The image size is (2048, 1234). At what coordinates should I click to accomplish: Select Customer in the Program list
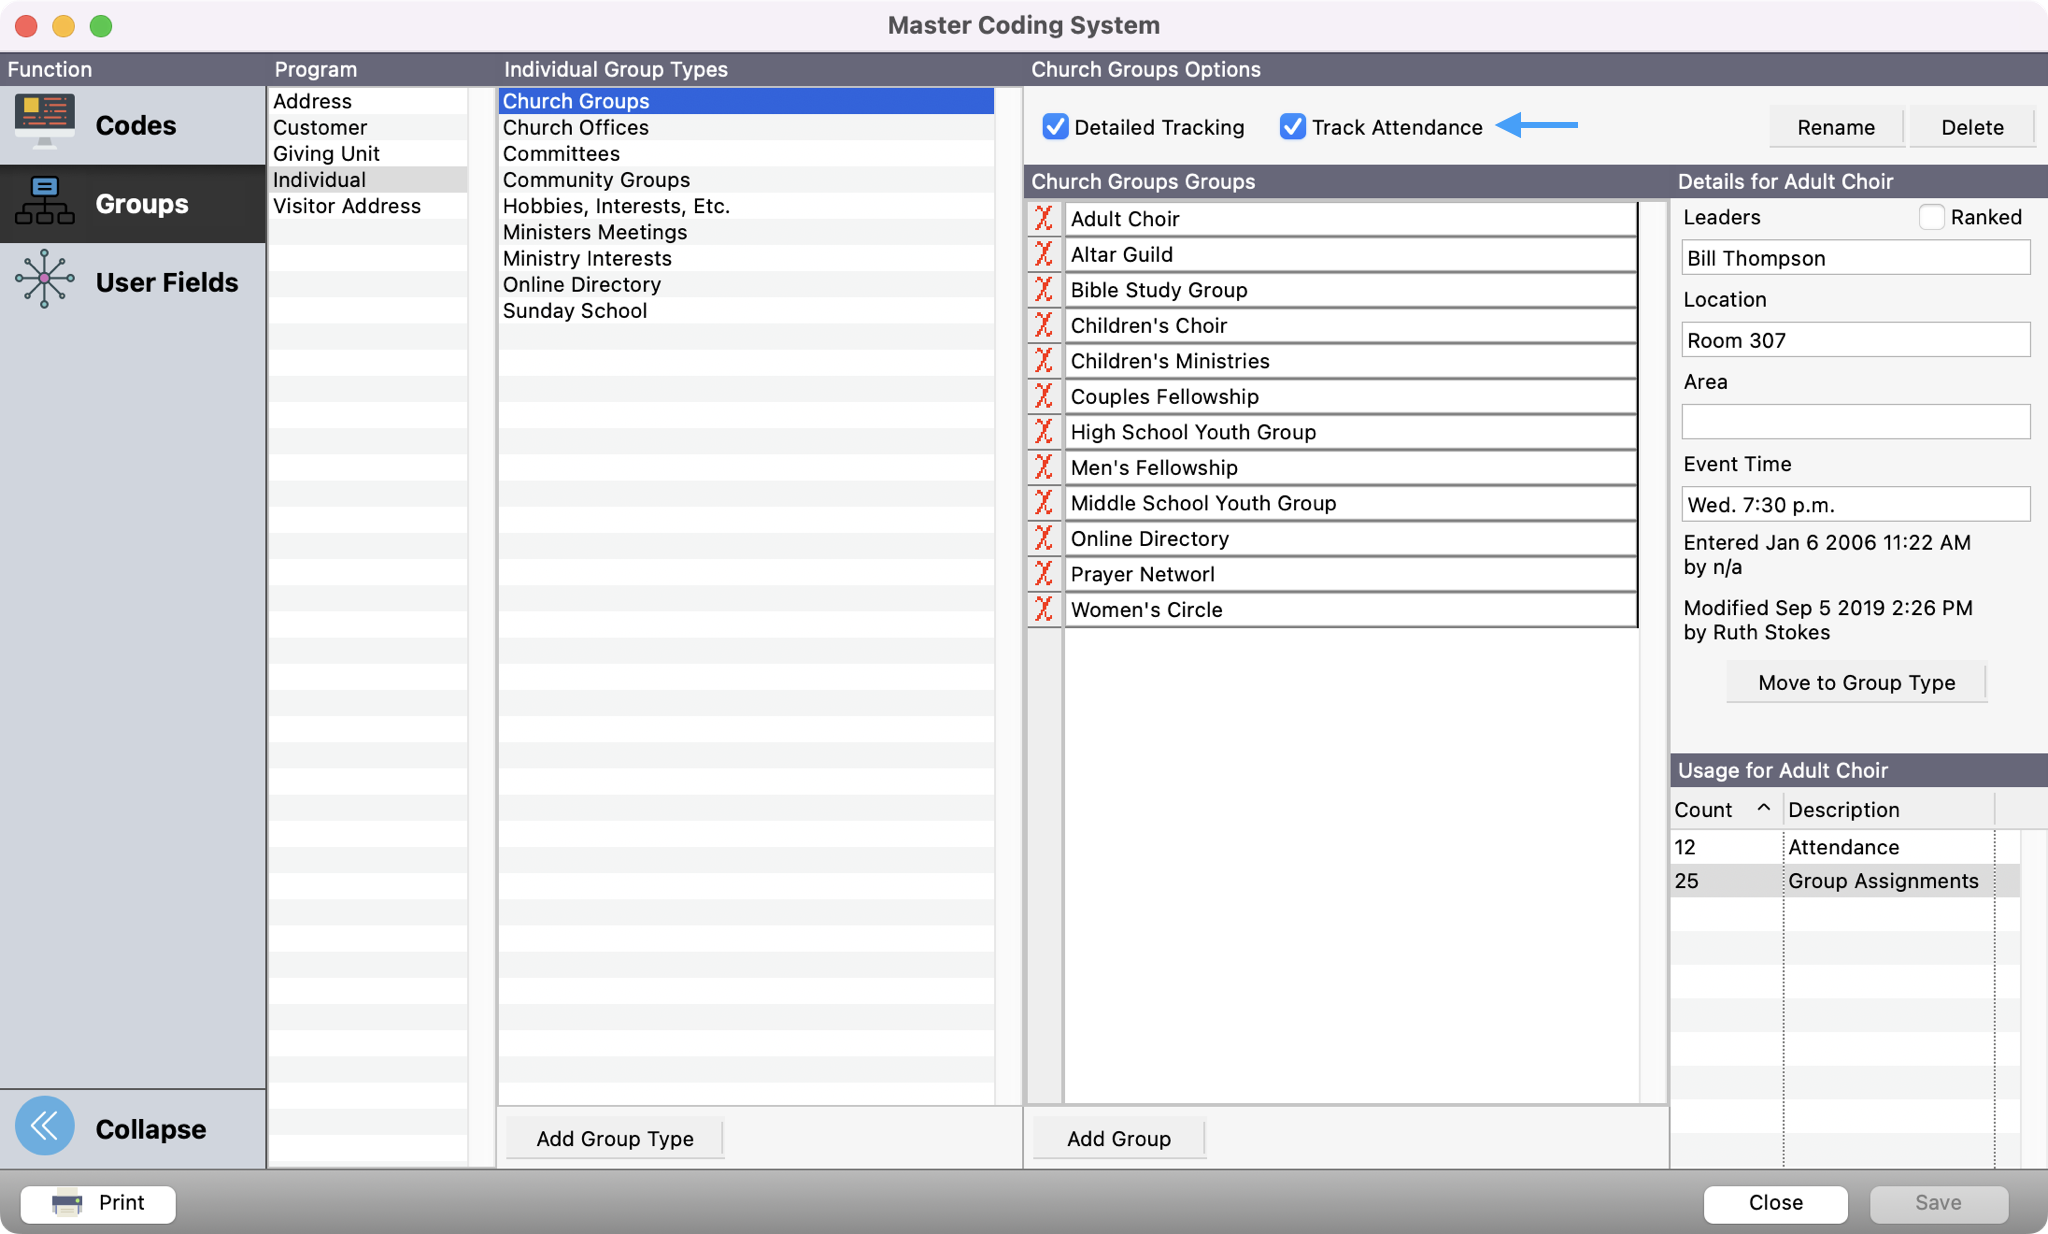319,127
